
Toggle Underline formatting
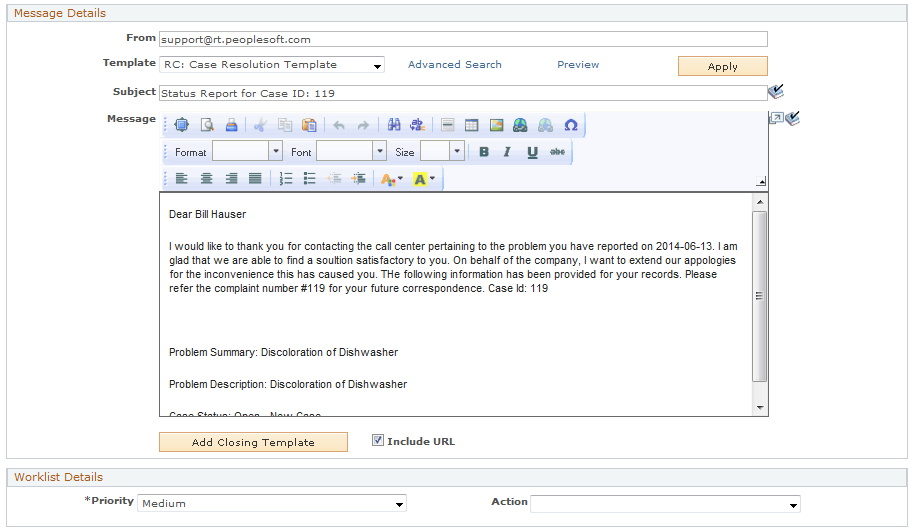[532, 152]
